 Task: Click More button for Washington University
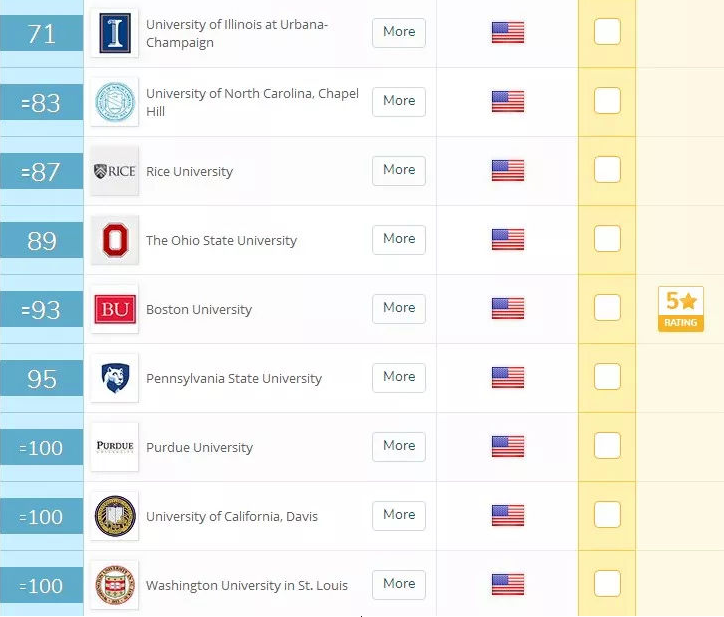tap(398, 585)
